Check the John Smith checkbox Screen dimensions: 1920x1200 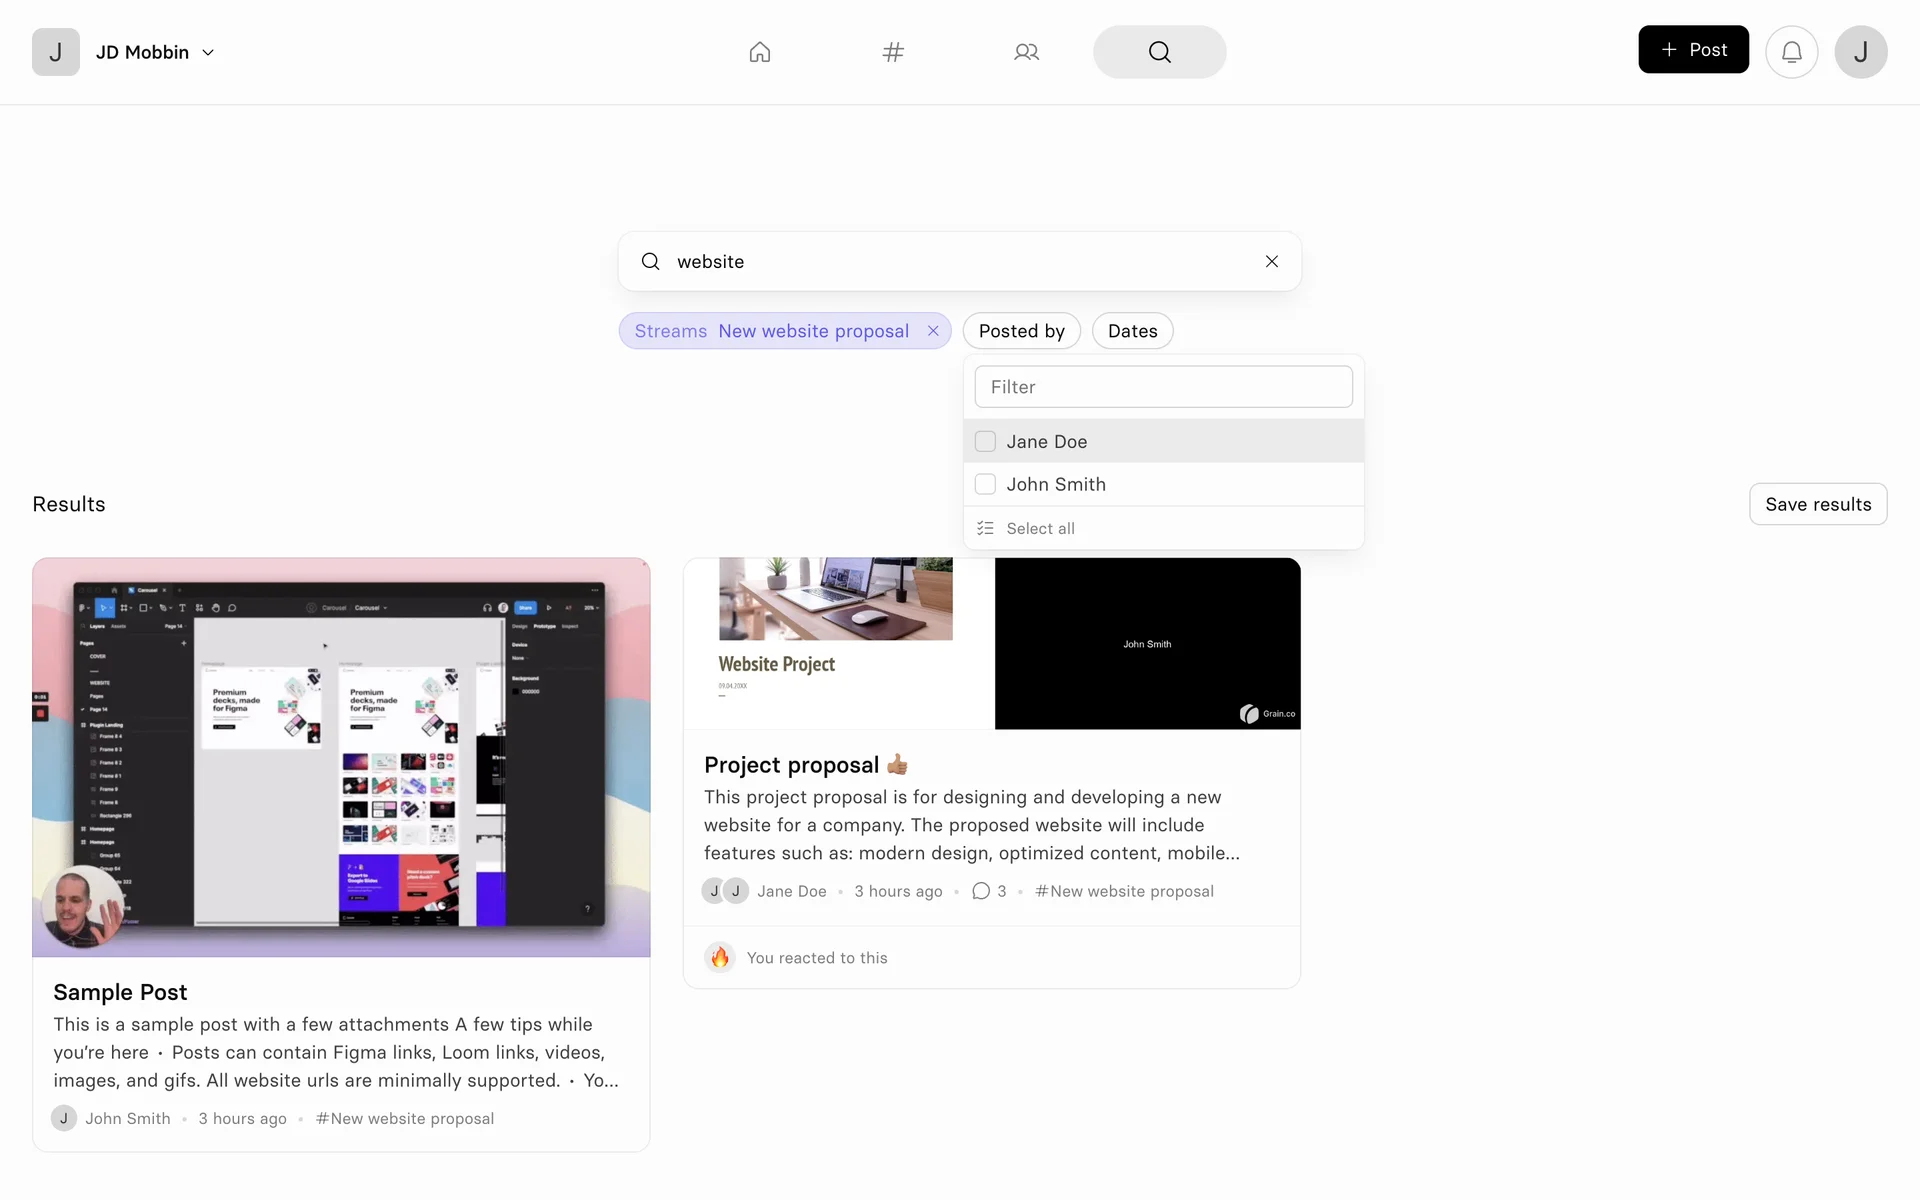(985, 484)
